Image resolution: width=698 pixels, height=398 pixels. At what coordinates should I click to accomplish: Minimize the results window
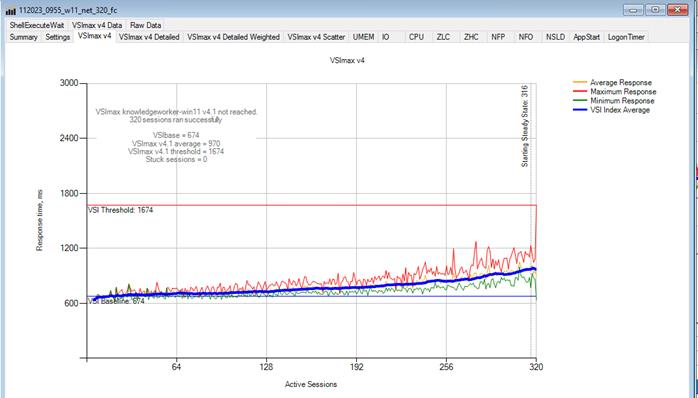point(633,9)
